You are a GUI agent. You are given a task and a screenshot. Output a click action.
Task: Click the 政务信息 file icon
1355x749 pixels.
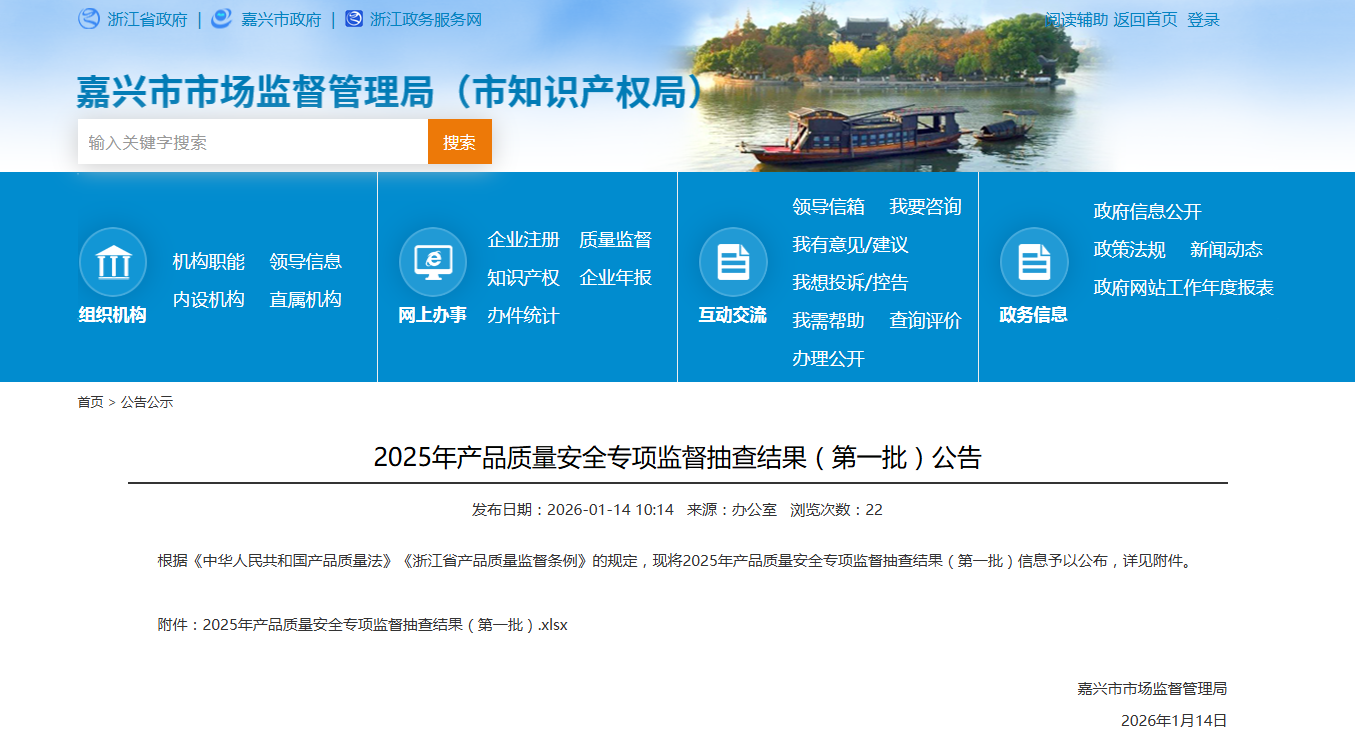1034,260
